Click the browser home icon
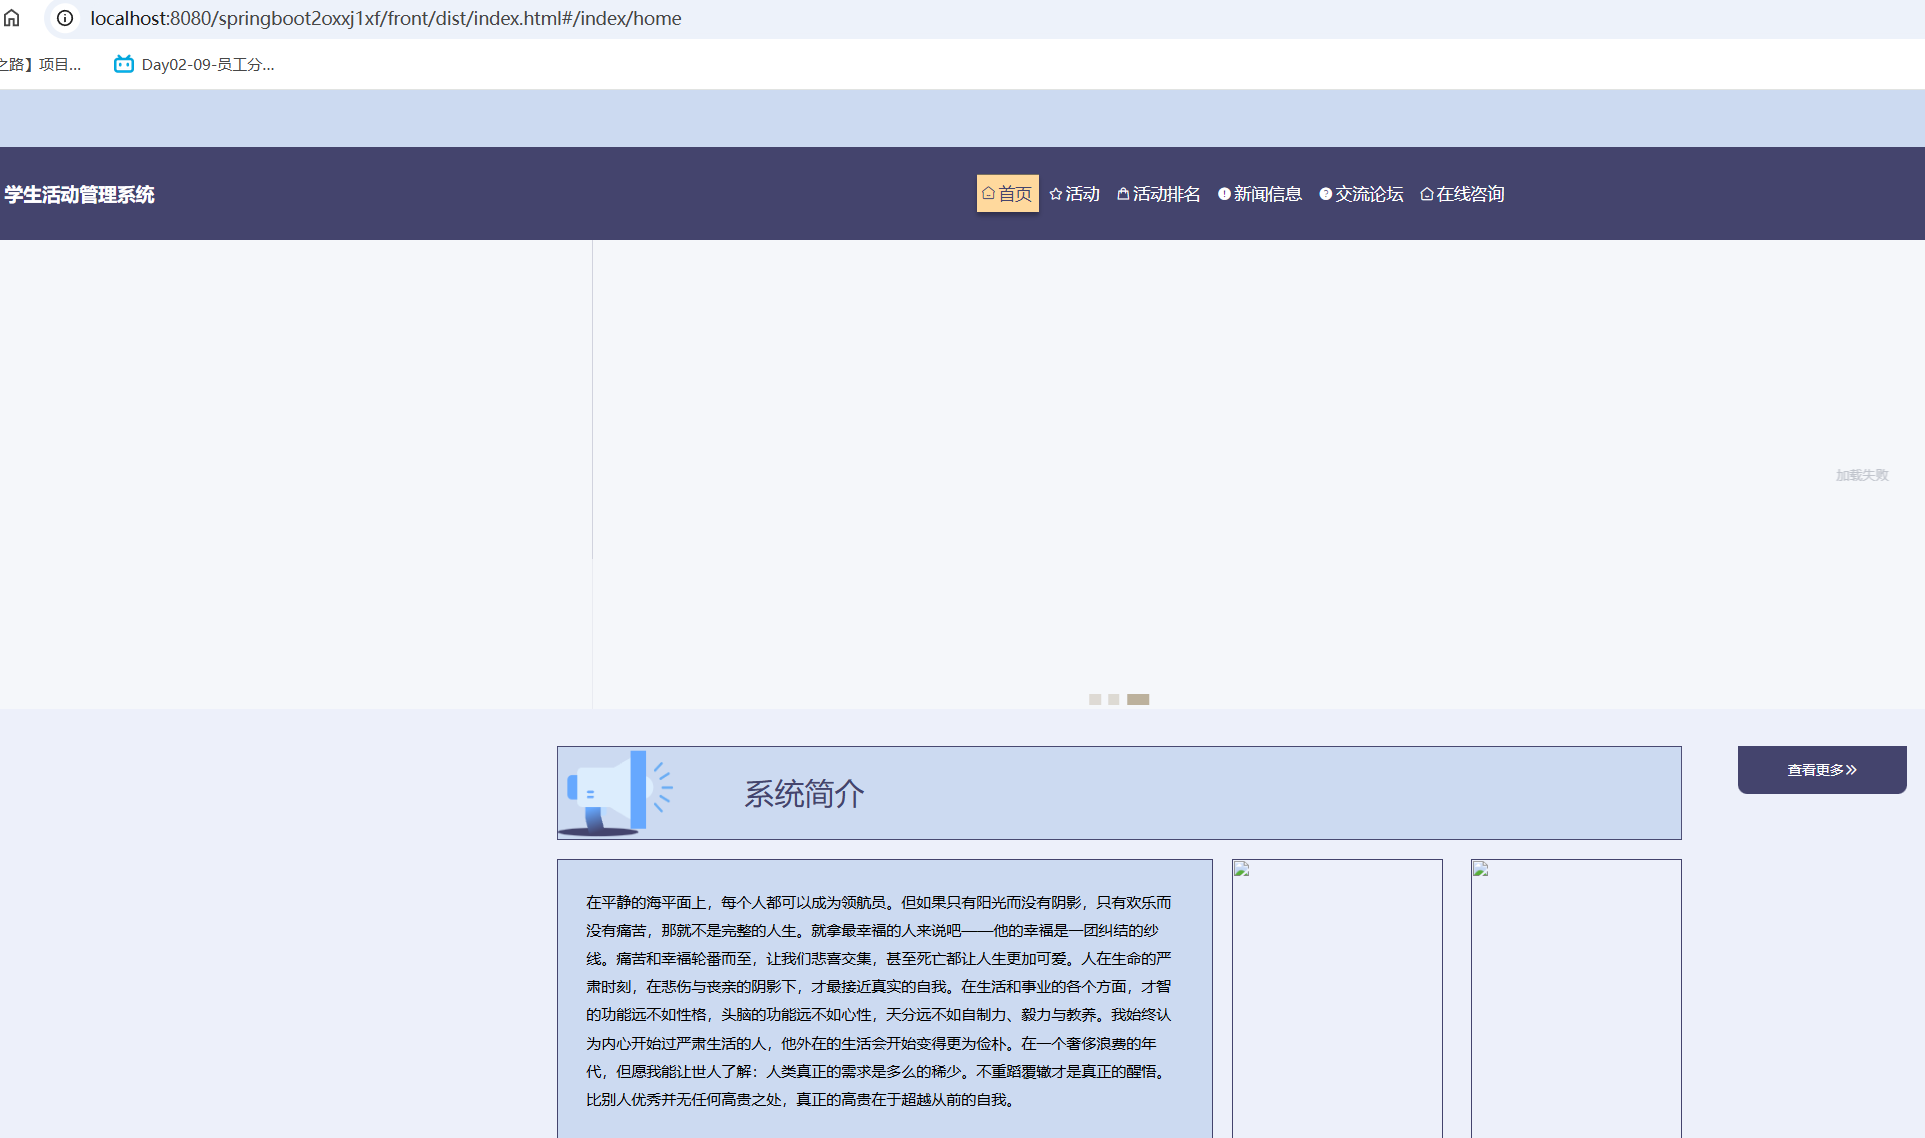The height and width of the screenshot is (1138, 1925). (12, 18)
